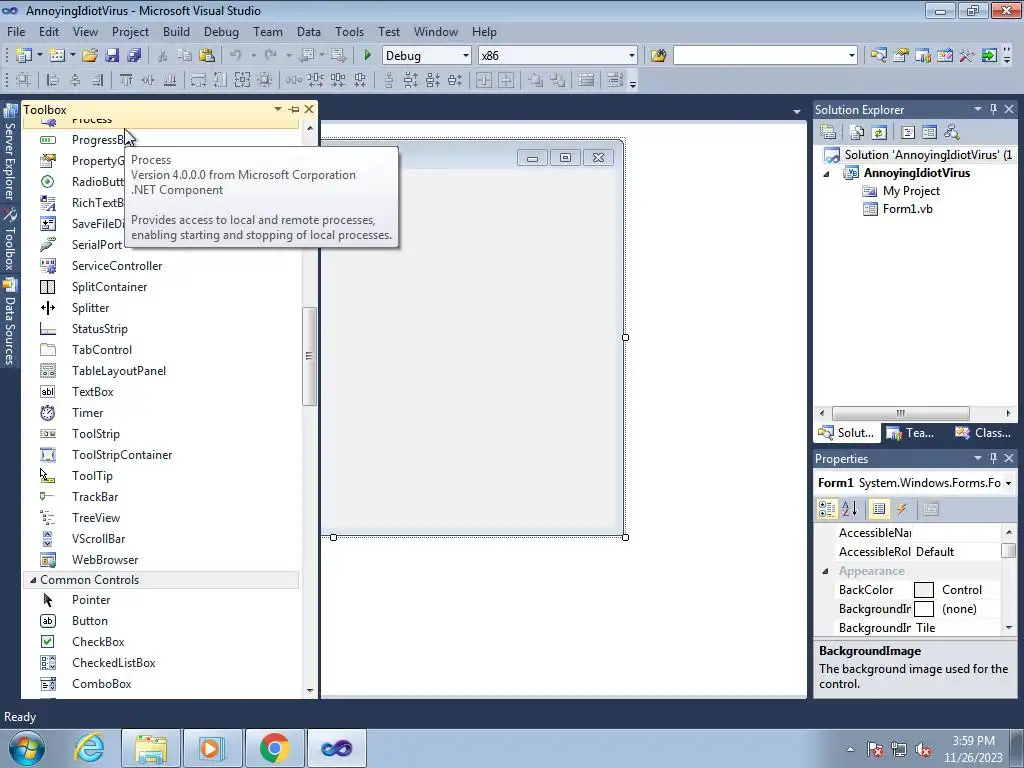This screenshot has width=1024, height=768.
Task: Click the BackColor color swatch
Action: (x=923, y=590)
